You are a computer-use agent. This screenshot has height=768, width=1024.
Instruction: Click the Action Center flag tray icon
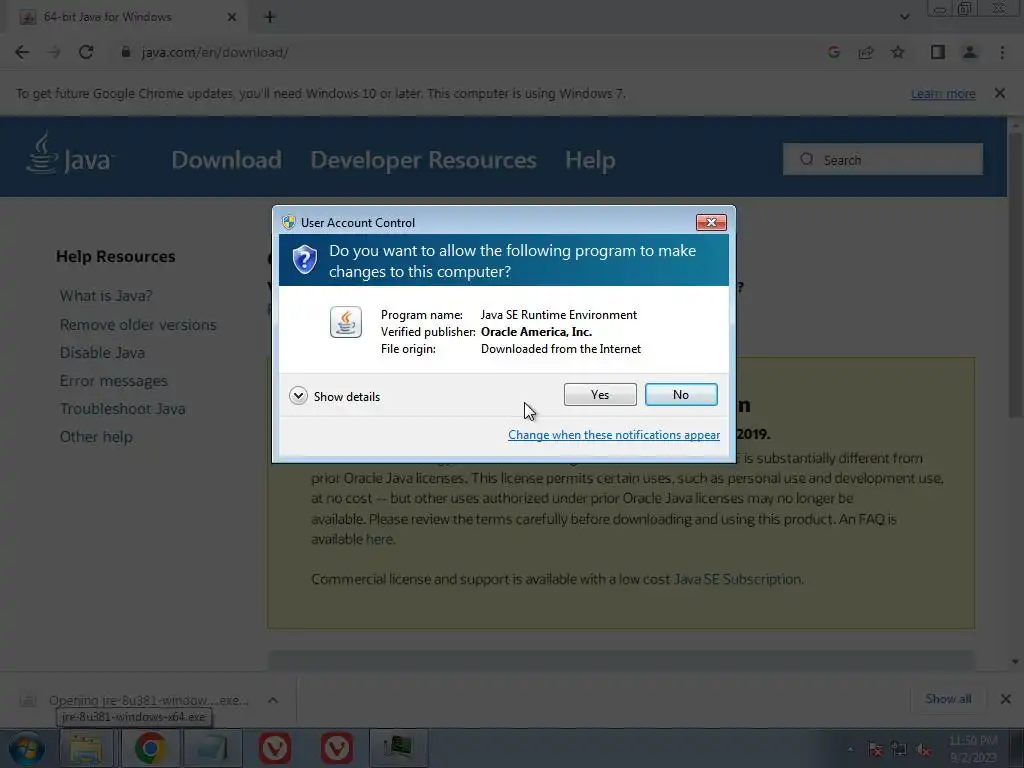[x=876, y=750]
